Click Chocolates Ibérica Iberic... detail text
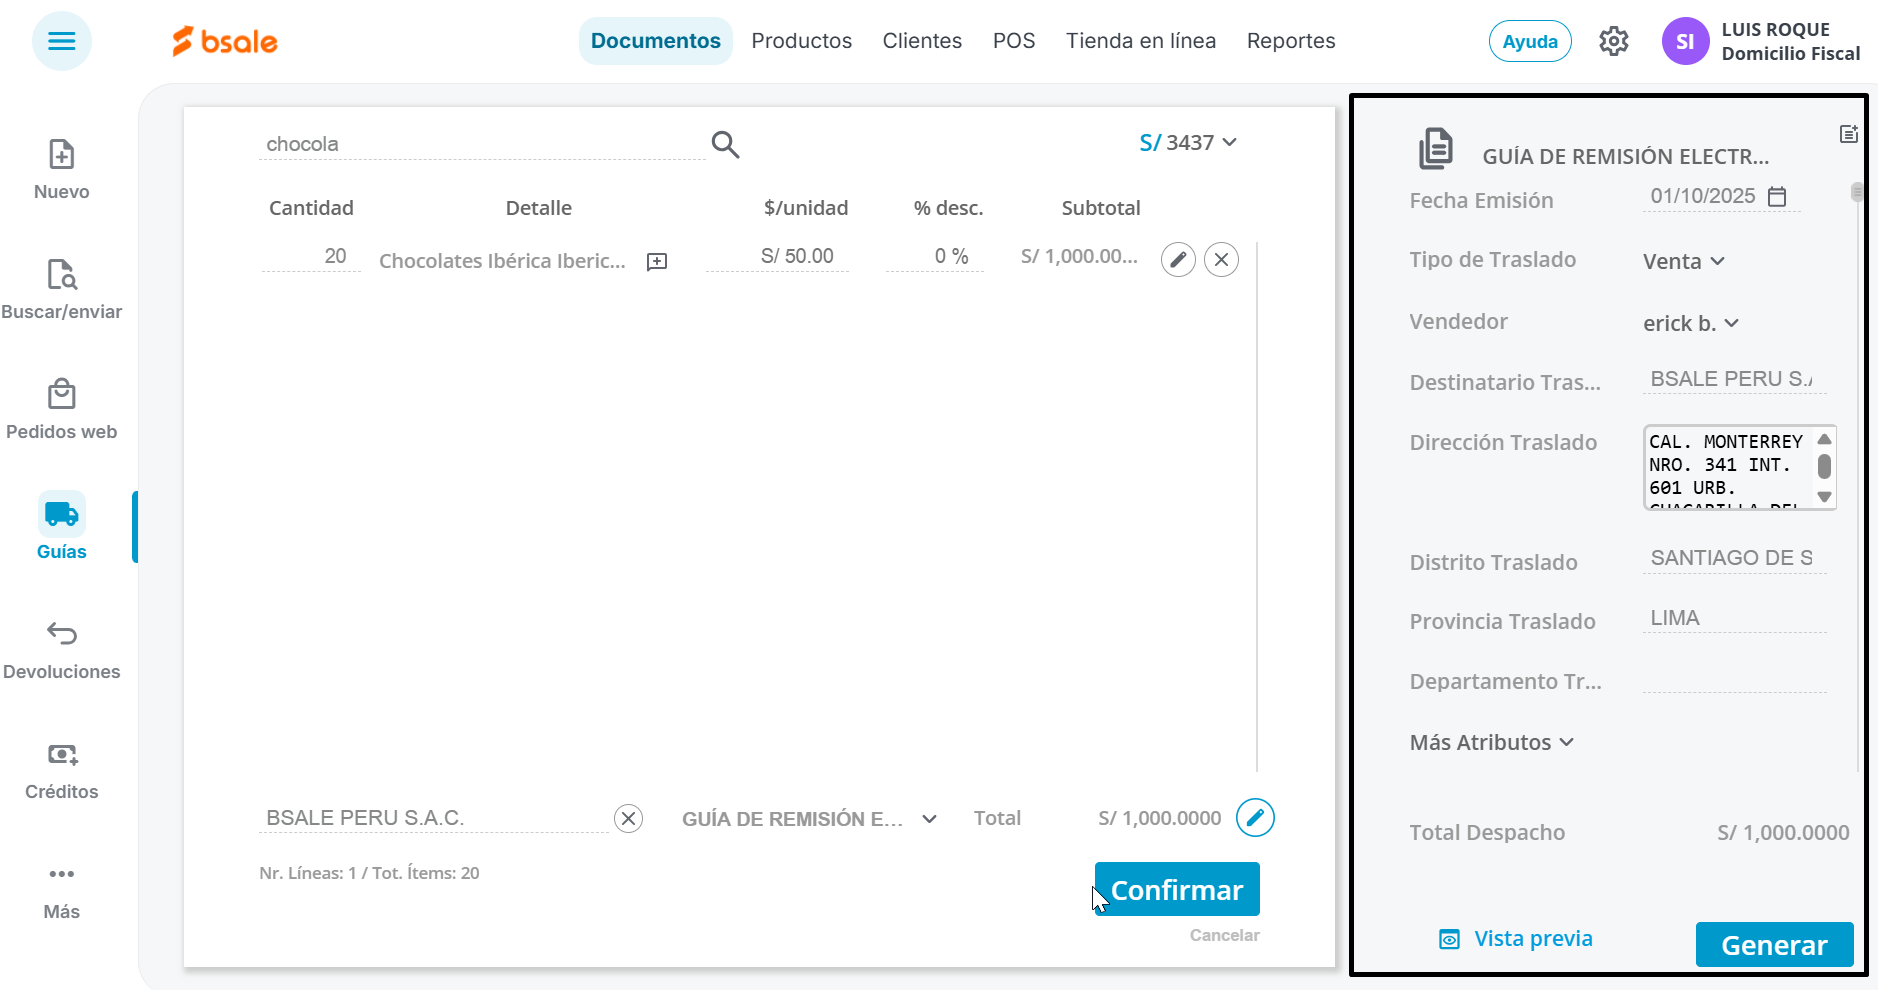The width and height of the screenshot is (1878, 990). coord(502,261)
